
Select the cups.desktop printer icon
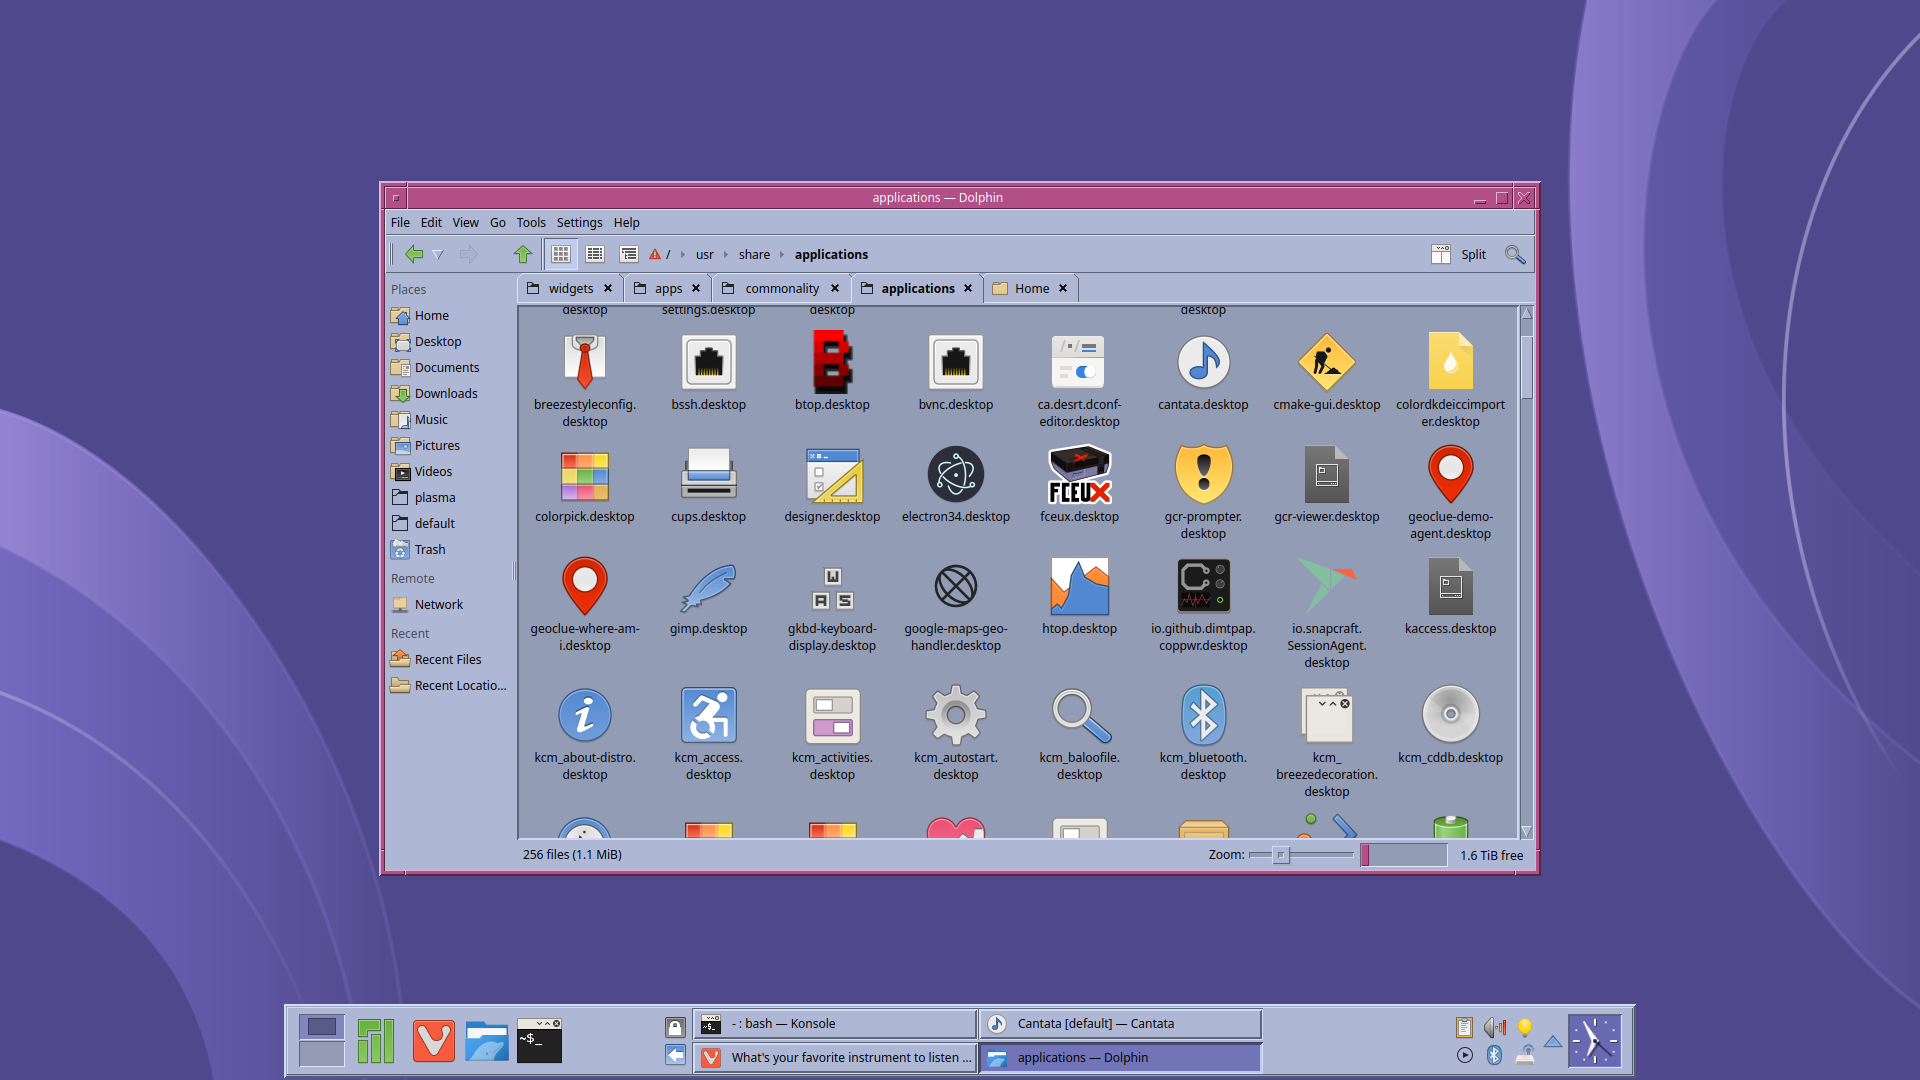(x=709, y=474)
